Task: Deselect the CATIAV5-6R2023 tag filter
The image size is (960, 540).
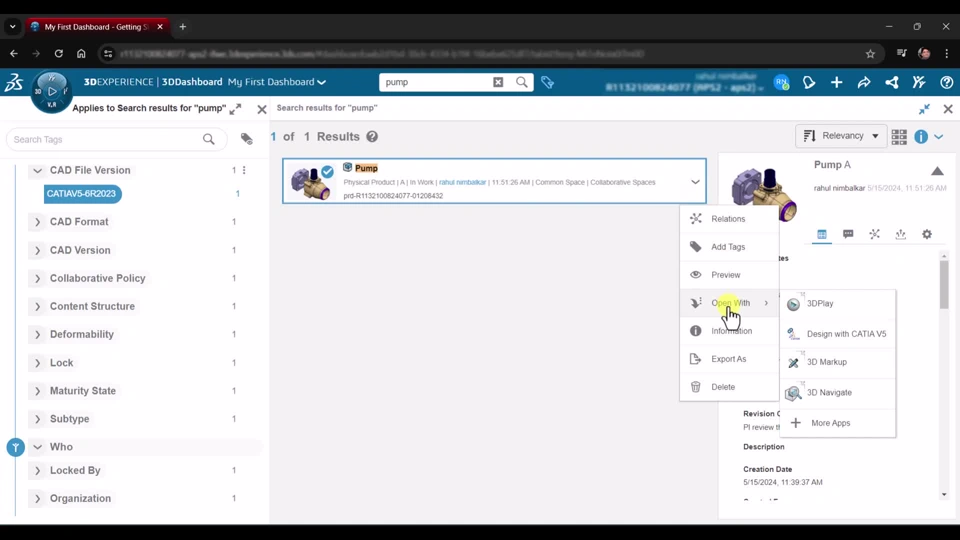Action: point(82,194)
